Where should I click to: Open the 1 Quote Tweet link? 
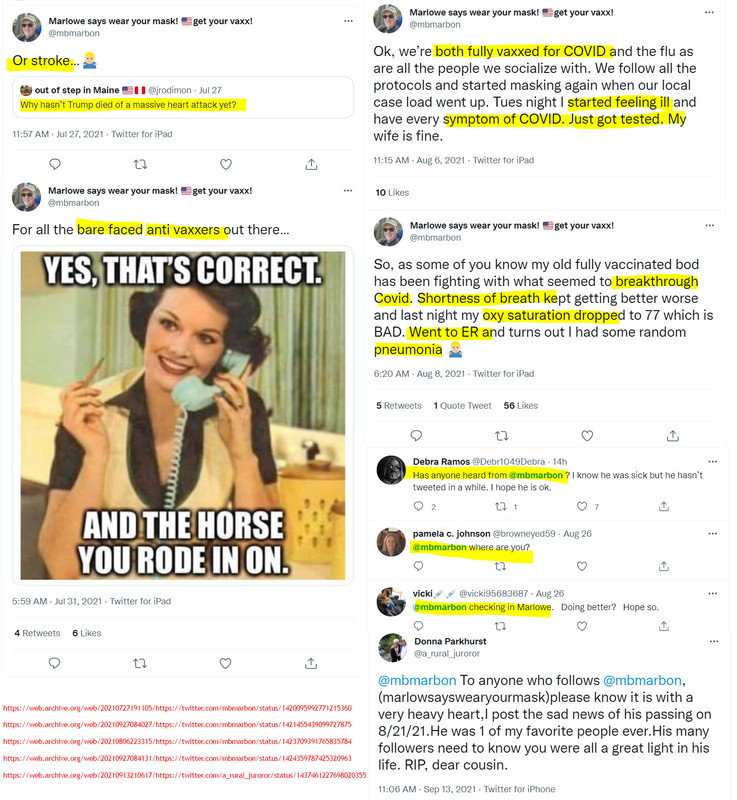click(463, 406)
